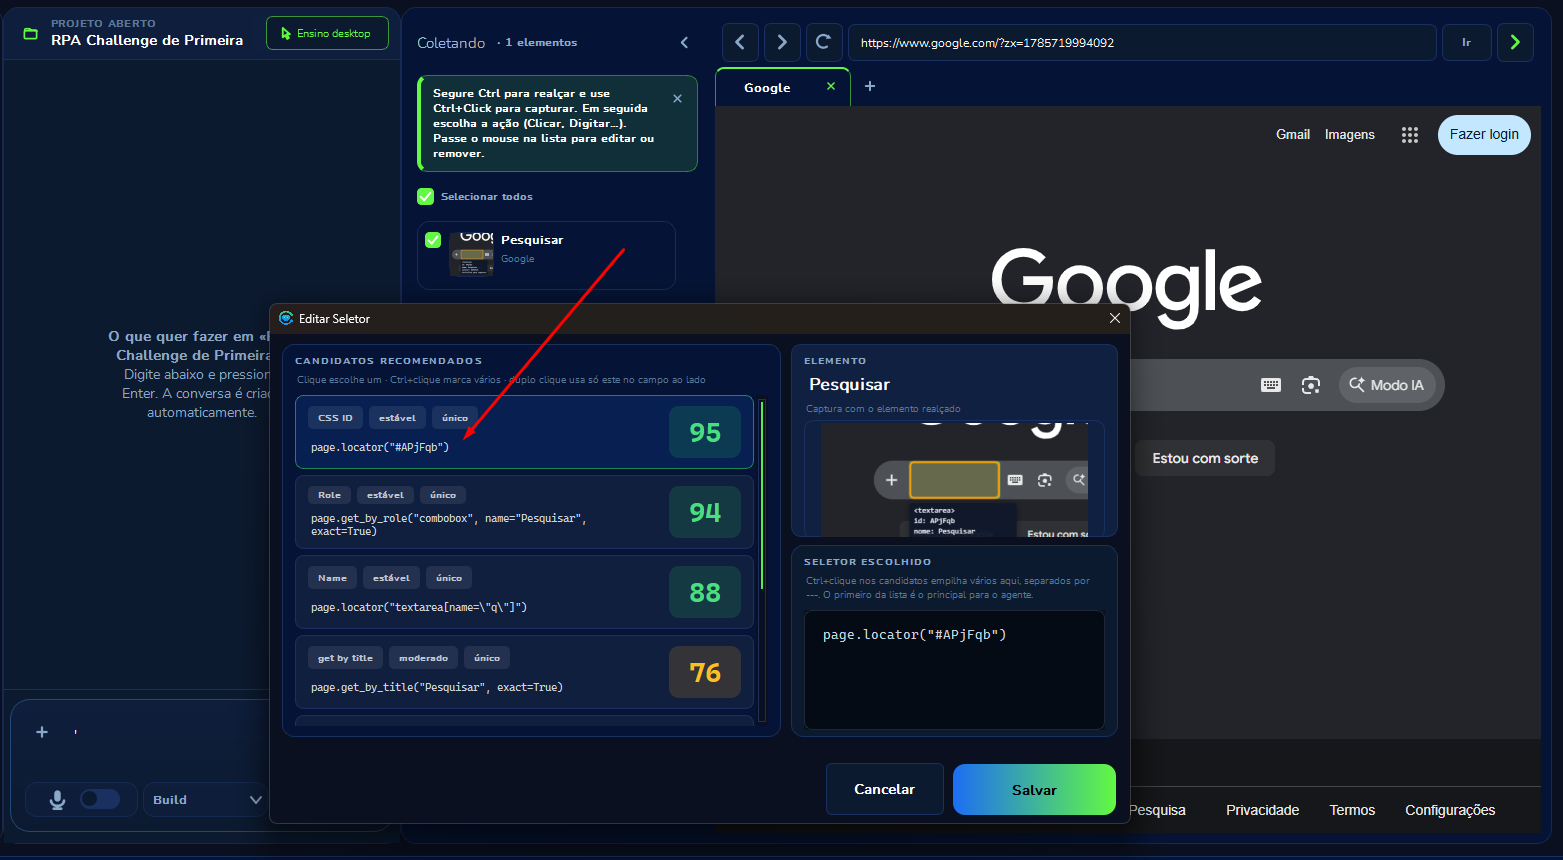Image resolution: width=1563 pixels, height=860 pixels.
Task: Click the Fazer login button
Action: 1484,135
